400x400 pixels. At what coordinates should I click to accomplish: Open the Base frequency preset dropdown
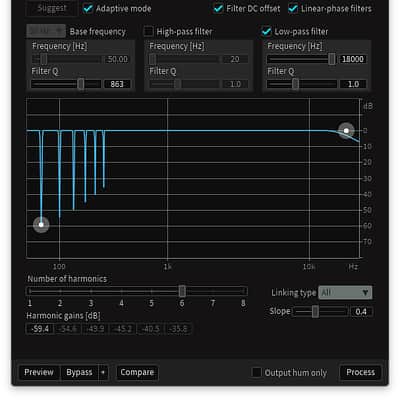coord(46,31)
